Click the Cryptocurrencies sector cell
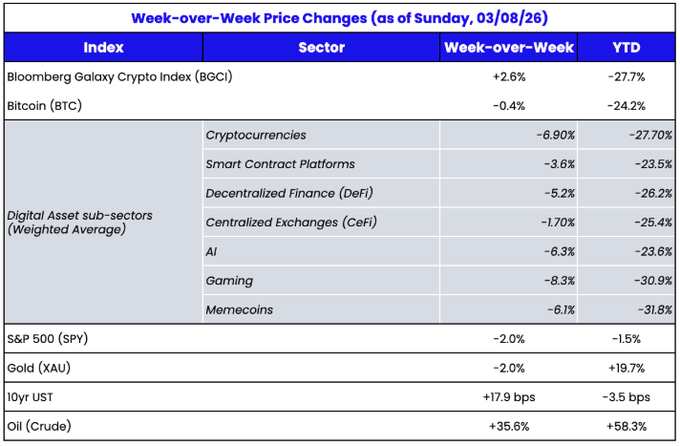 coord(256,135)
